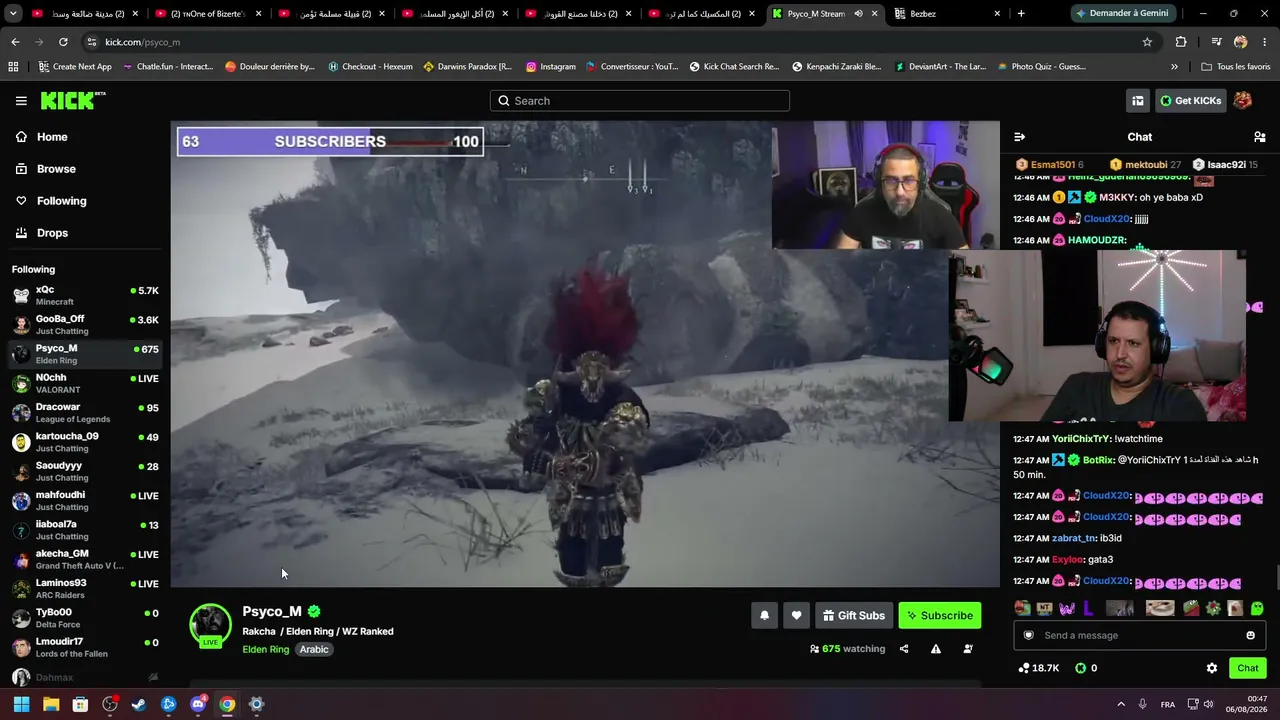
Task: Open kartoucha_09 channel in Following list
Action: click(x=85, y=441)
